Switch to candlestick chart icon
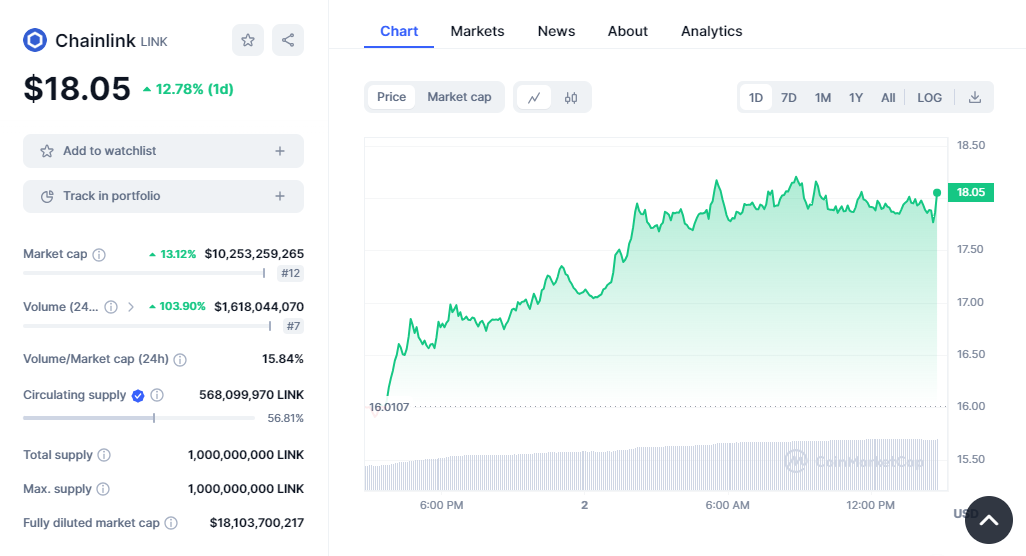1026x556 pixels. click(x=571, y=97)
